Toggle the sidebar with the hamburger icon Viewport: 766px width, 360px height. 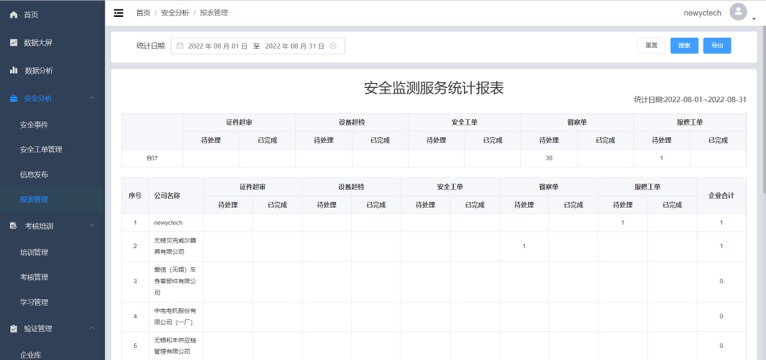pyautogui.click(x=118, y=13)
